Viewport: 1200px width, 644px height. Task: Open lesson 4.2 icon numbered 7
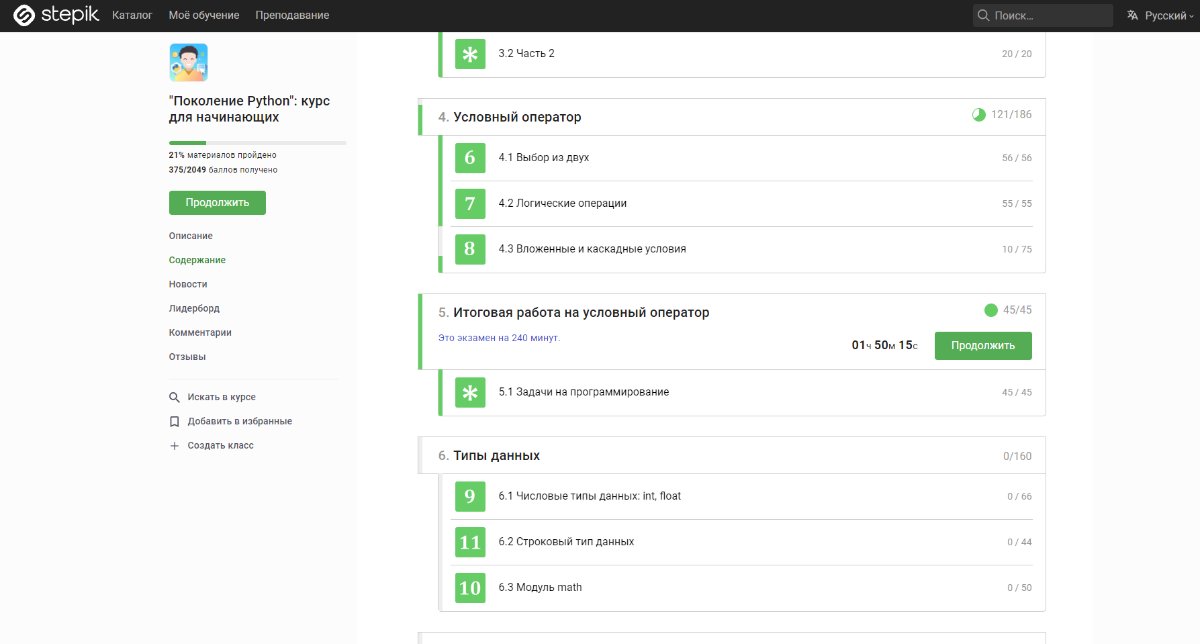coord(470,204)
